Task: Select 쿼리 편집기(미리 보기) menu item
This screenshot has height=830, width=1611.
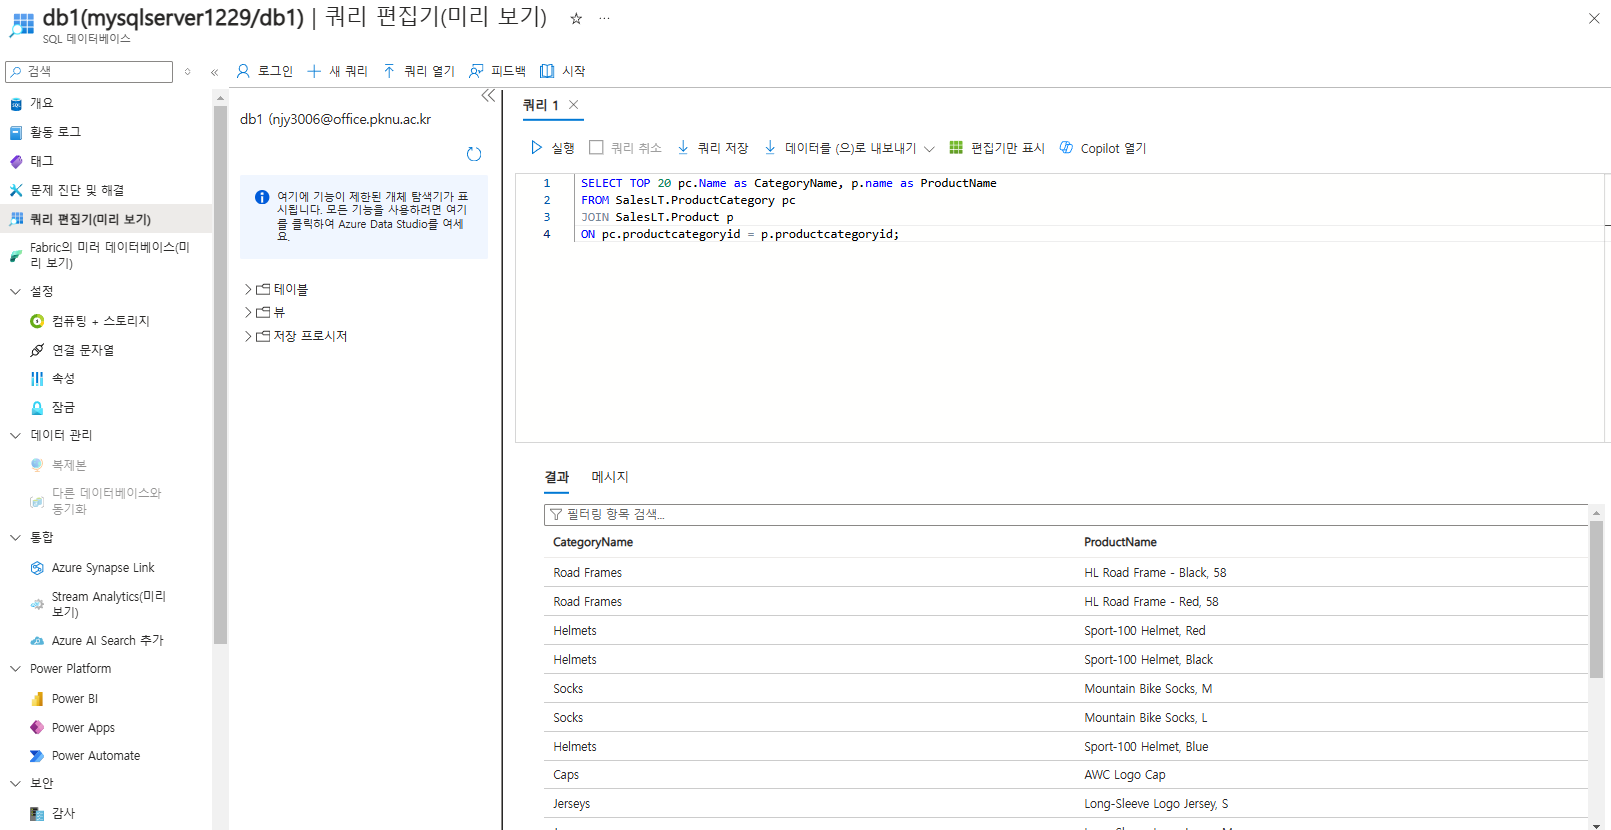Action: (x=106, y=219)
